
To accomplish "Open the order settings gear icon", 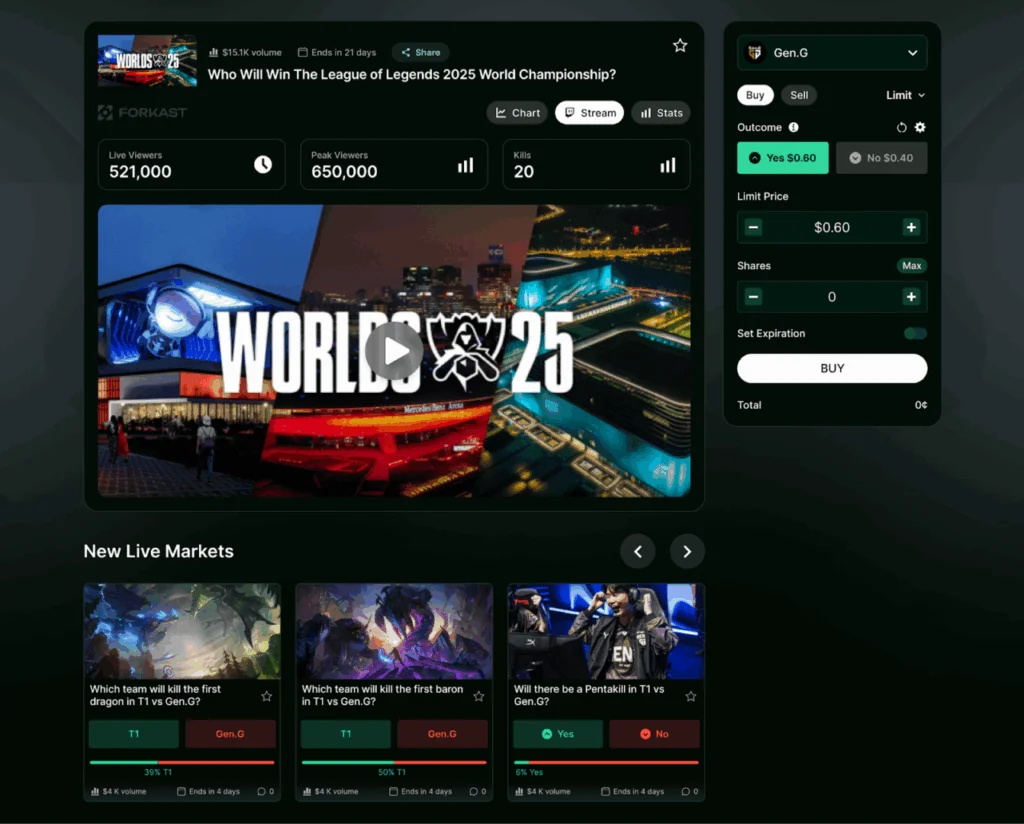I will point(920,128).
